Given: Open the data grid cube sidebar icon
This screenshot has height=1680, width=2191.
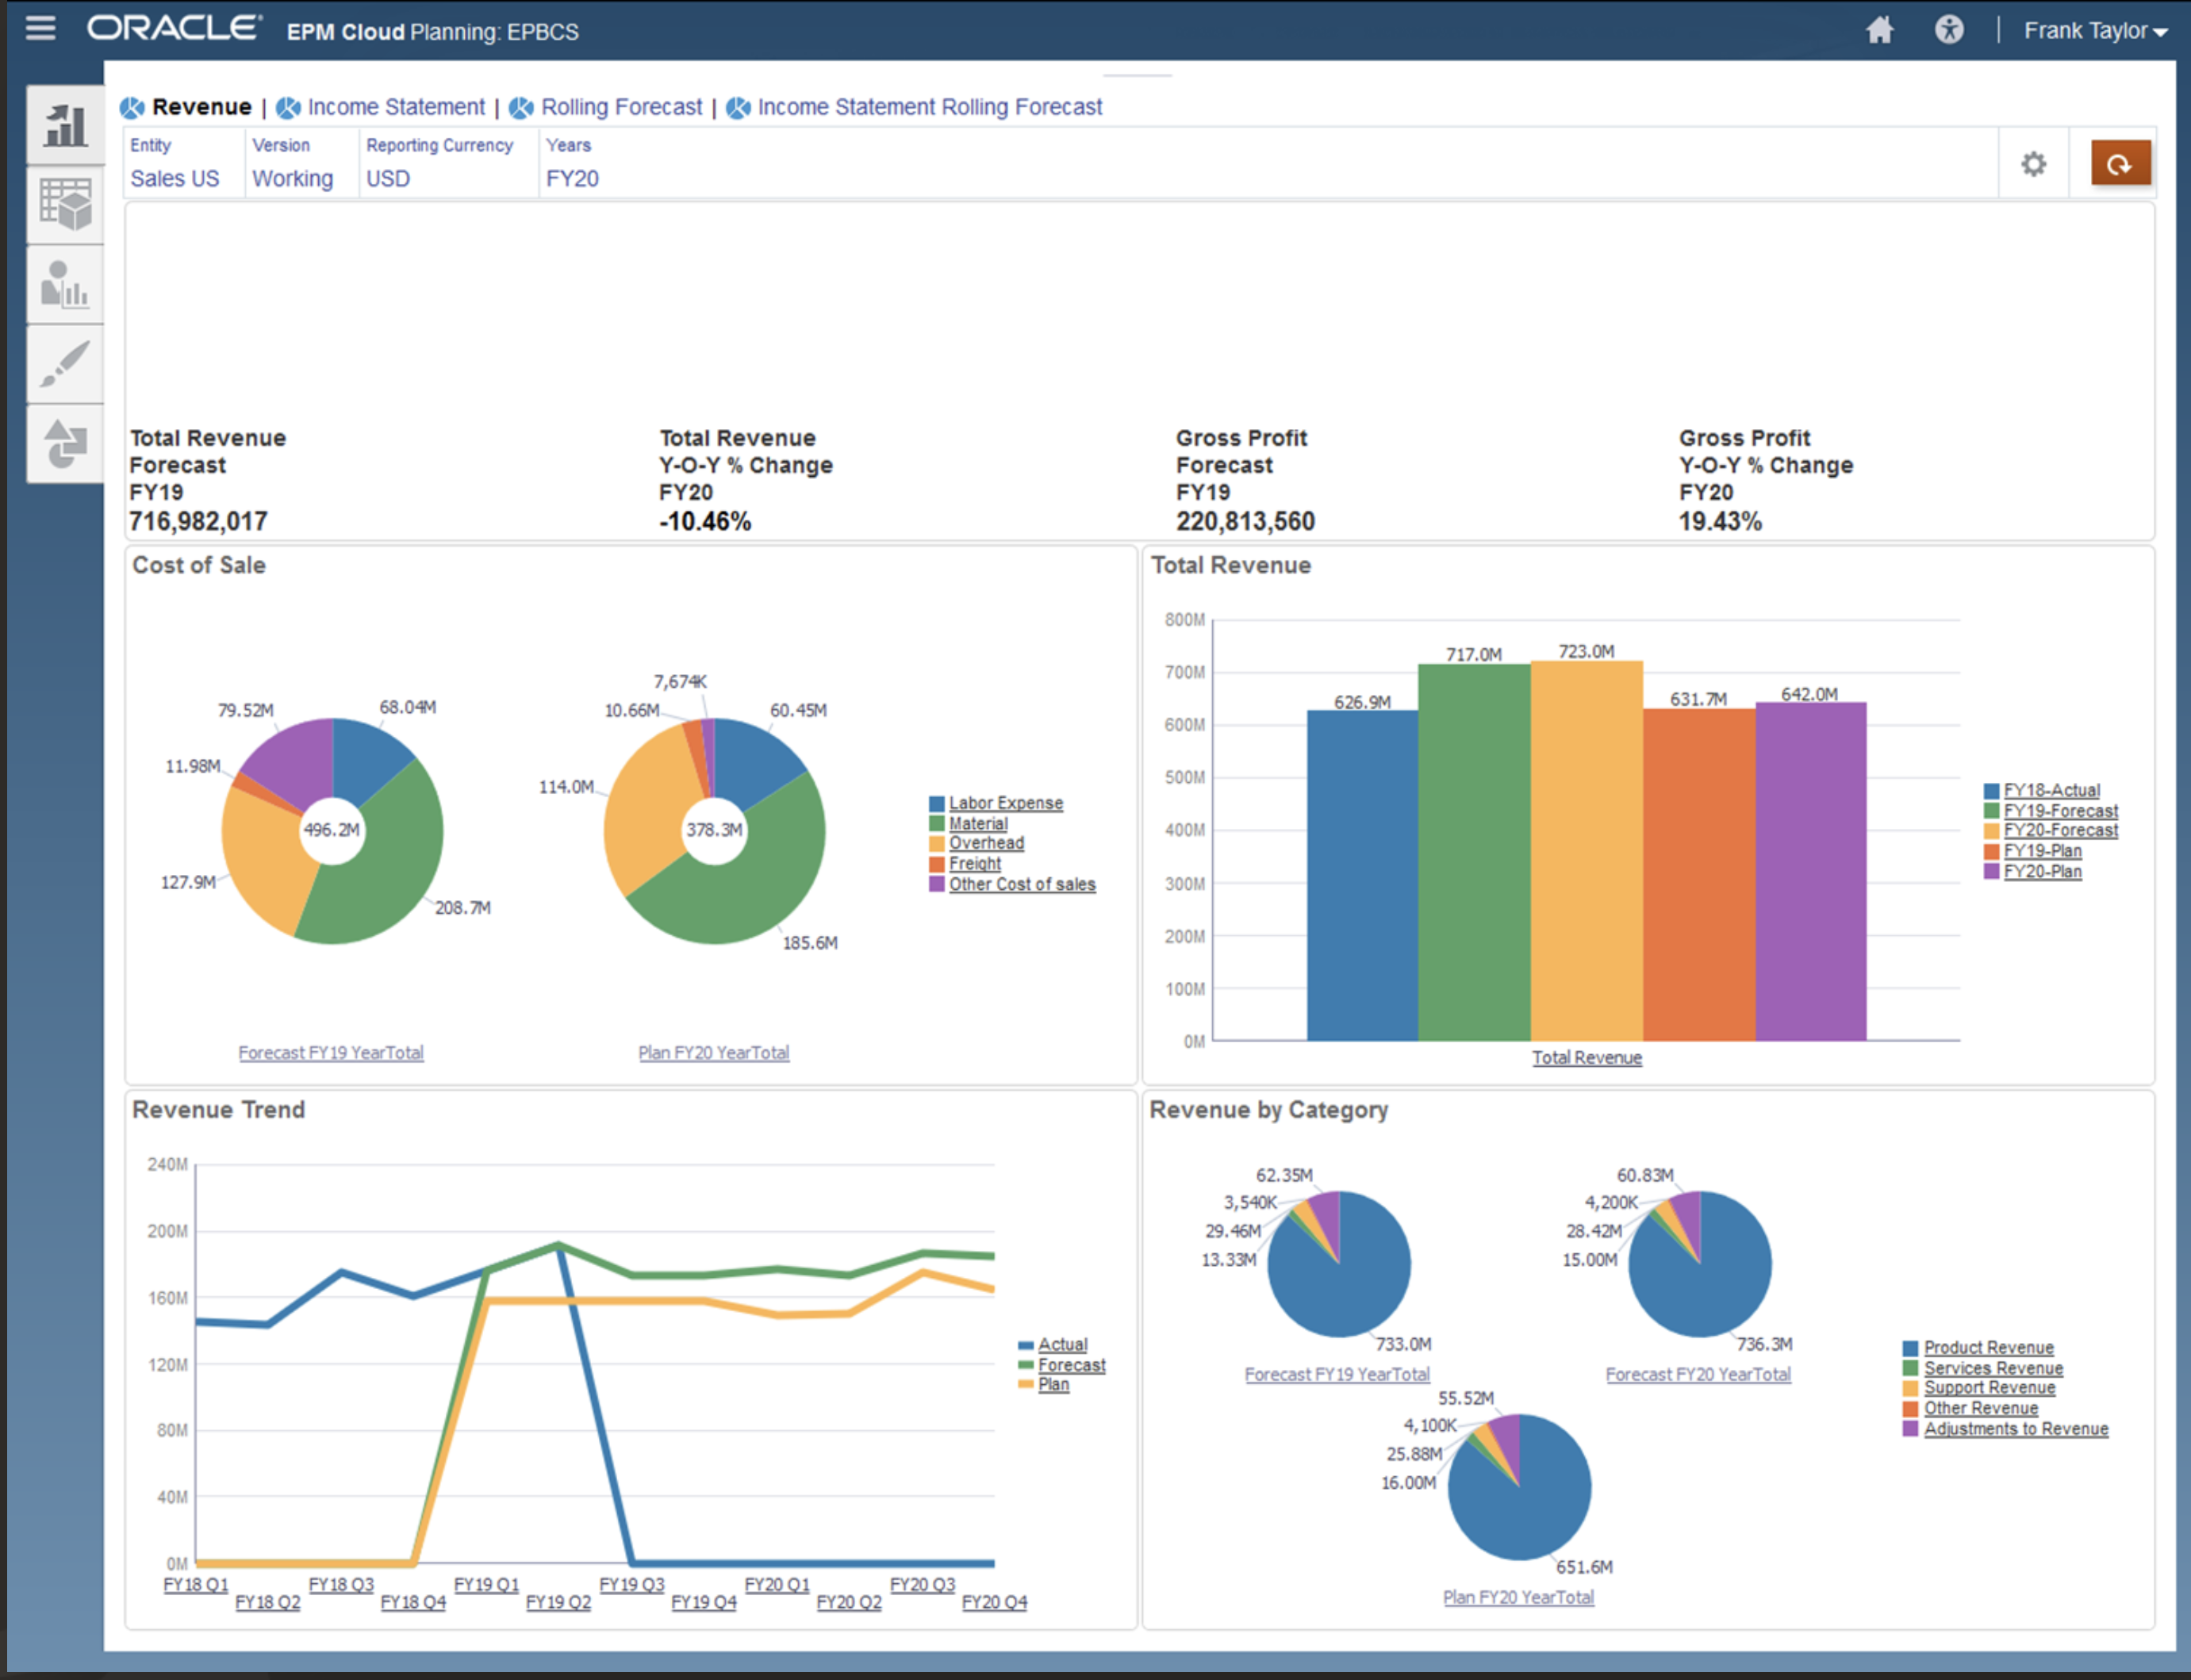Looking at the screenshot, I should pos(66,205).
